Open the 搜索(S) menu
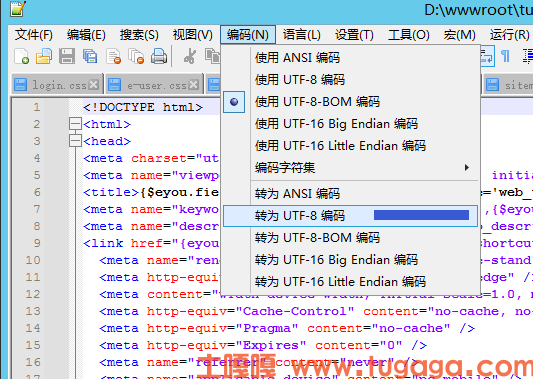This screenshot has width=533, height=379. pos(139,35)
